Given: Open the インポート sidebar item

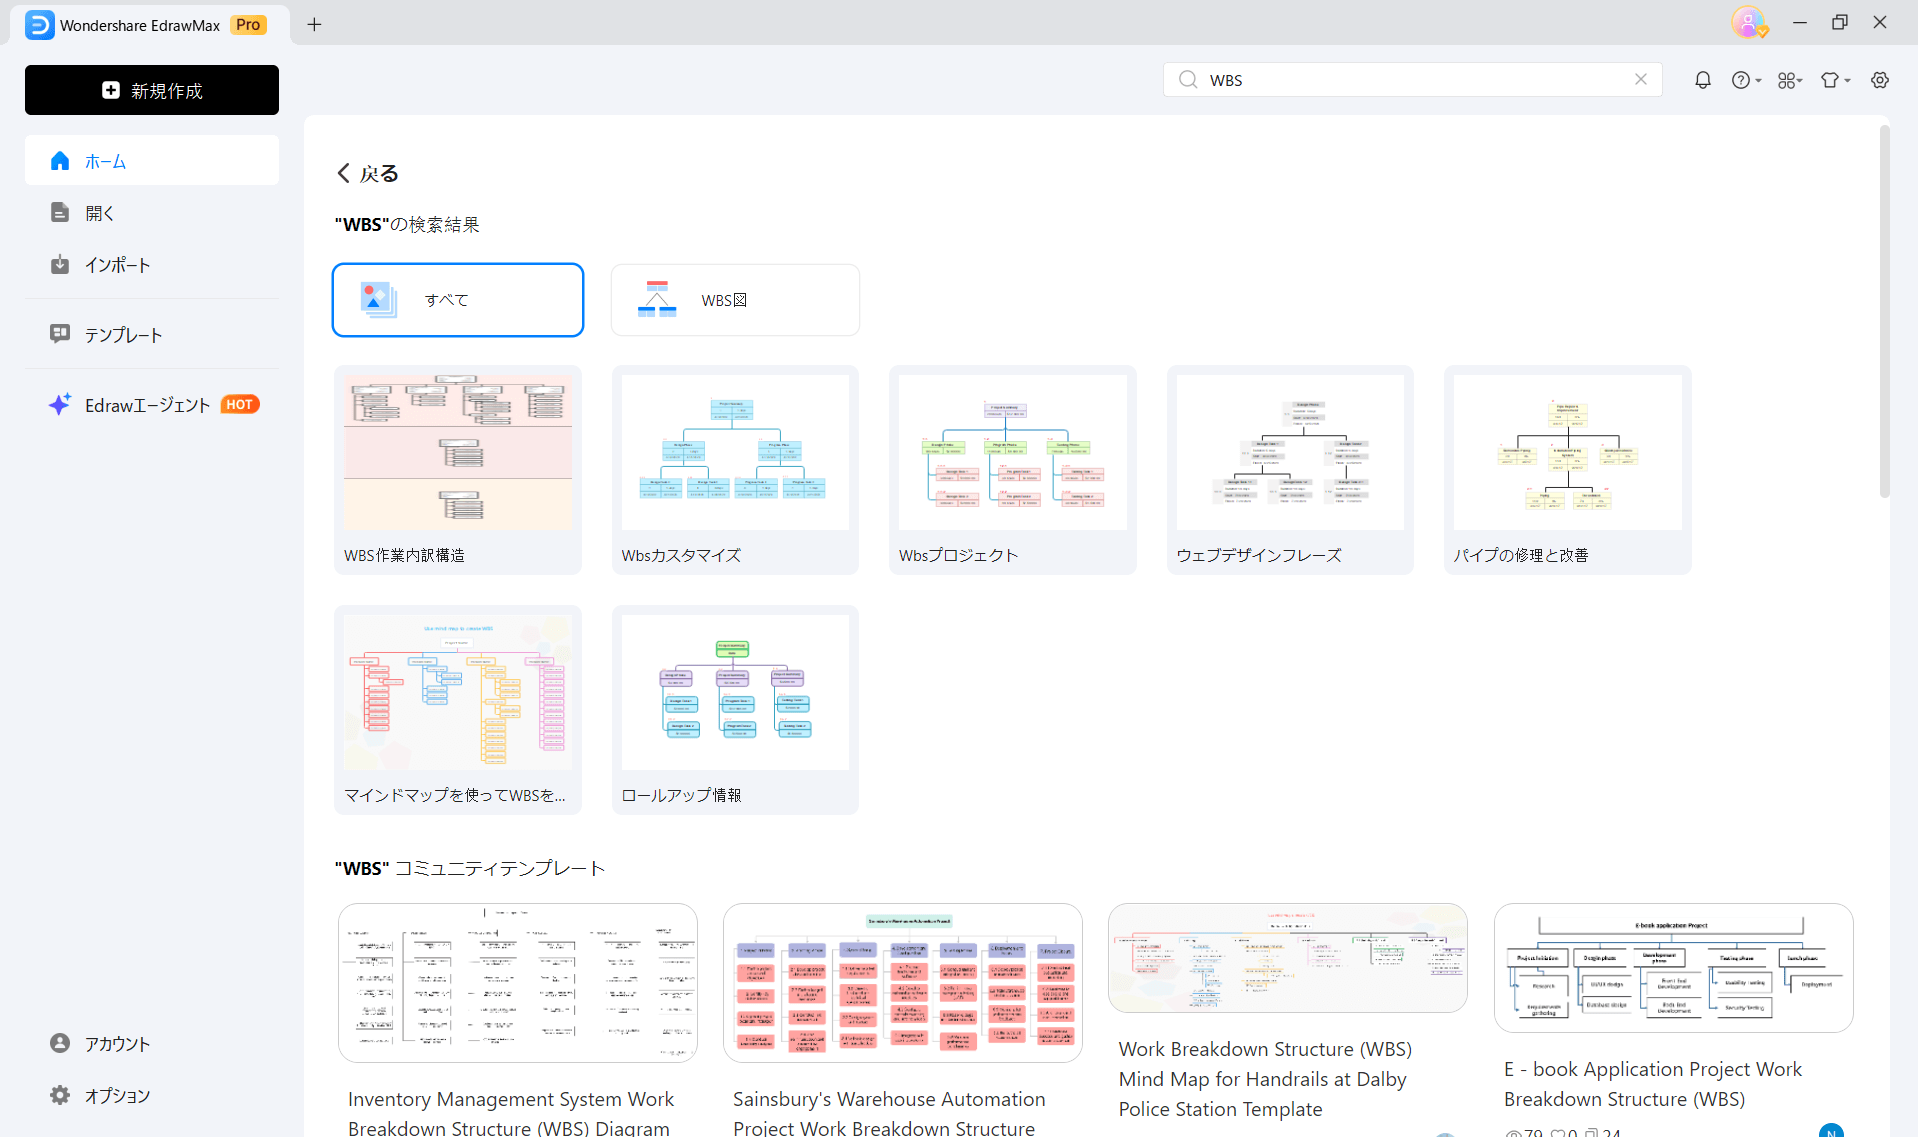Looking at the screenshot, I should tap(116, 265).
